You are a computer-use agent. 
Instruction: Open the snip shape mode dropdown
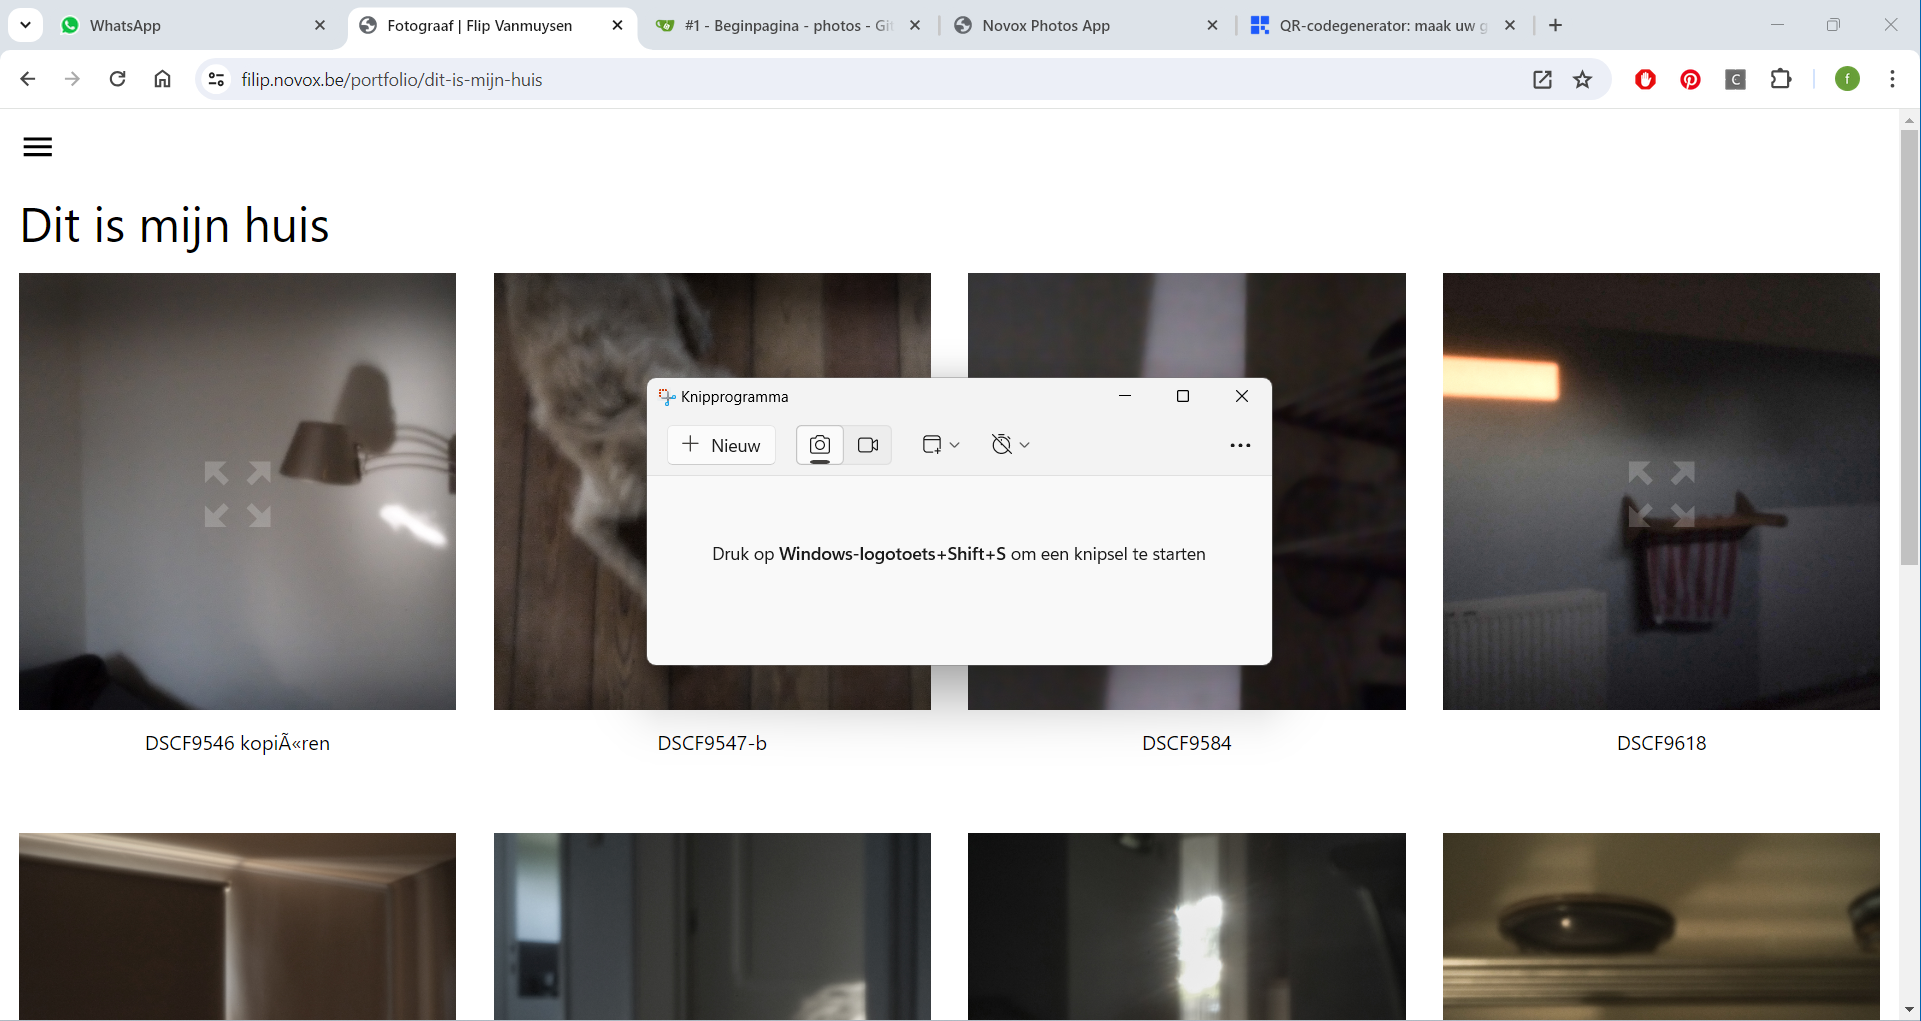tap(940, 445)
